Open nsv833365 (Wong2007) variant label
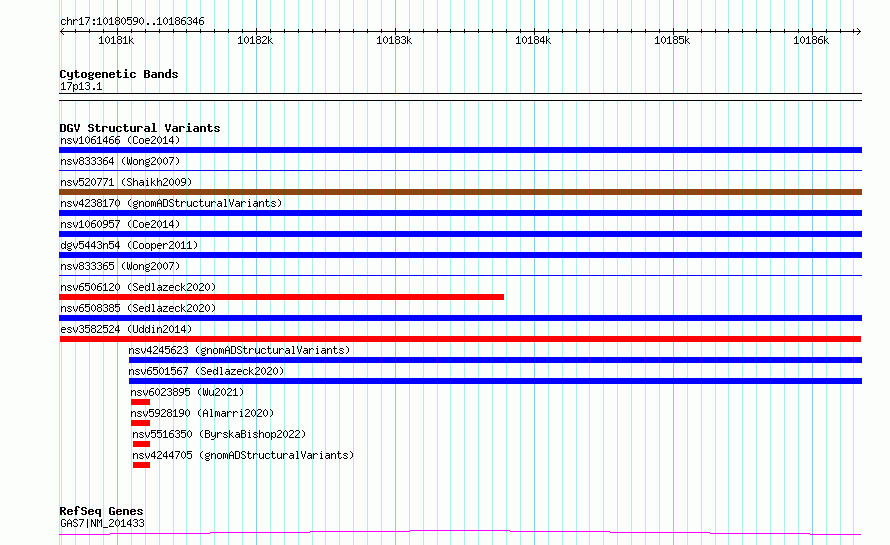This screenshot has width=890, height=545. coord(120,266)
